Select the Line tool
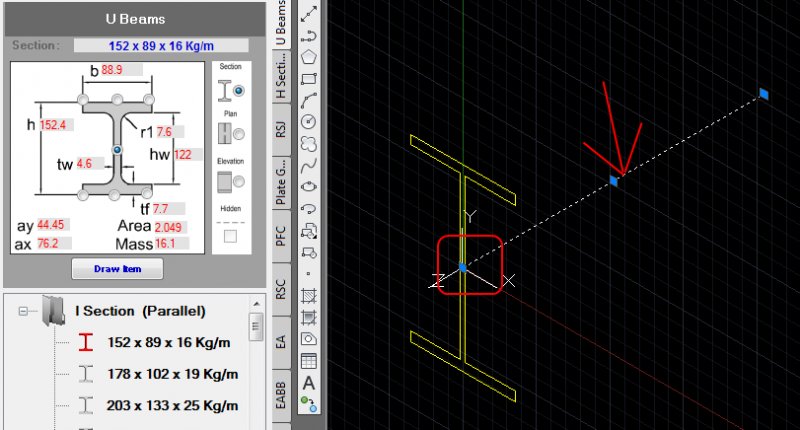This screenshot has width=800, height=430. [309, 14]
